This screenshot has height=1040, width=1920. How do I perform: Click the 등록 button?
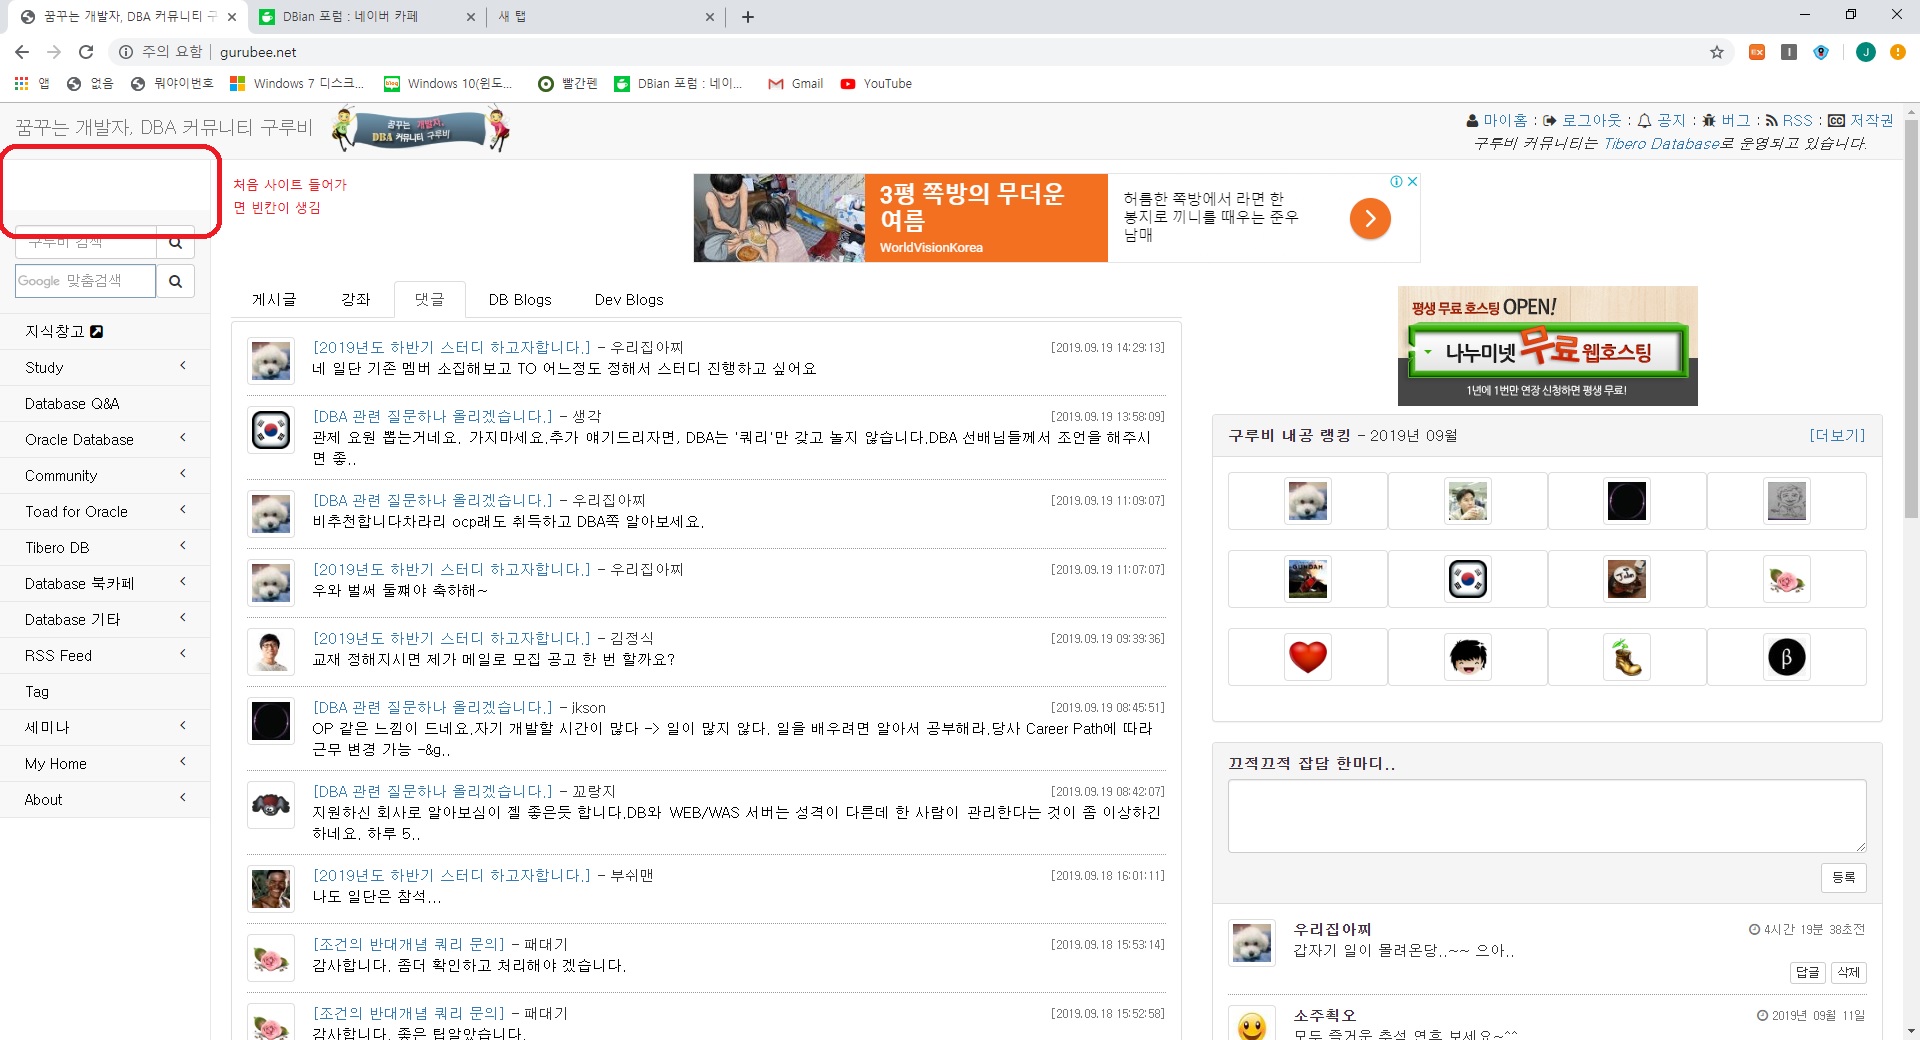point(1843,877)
